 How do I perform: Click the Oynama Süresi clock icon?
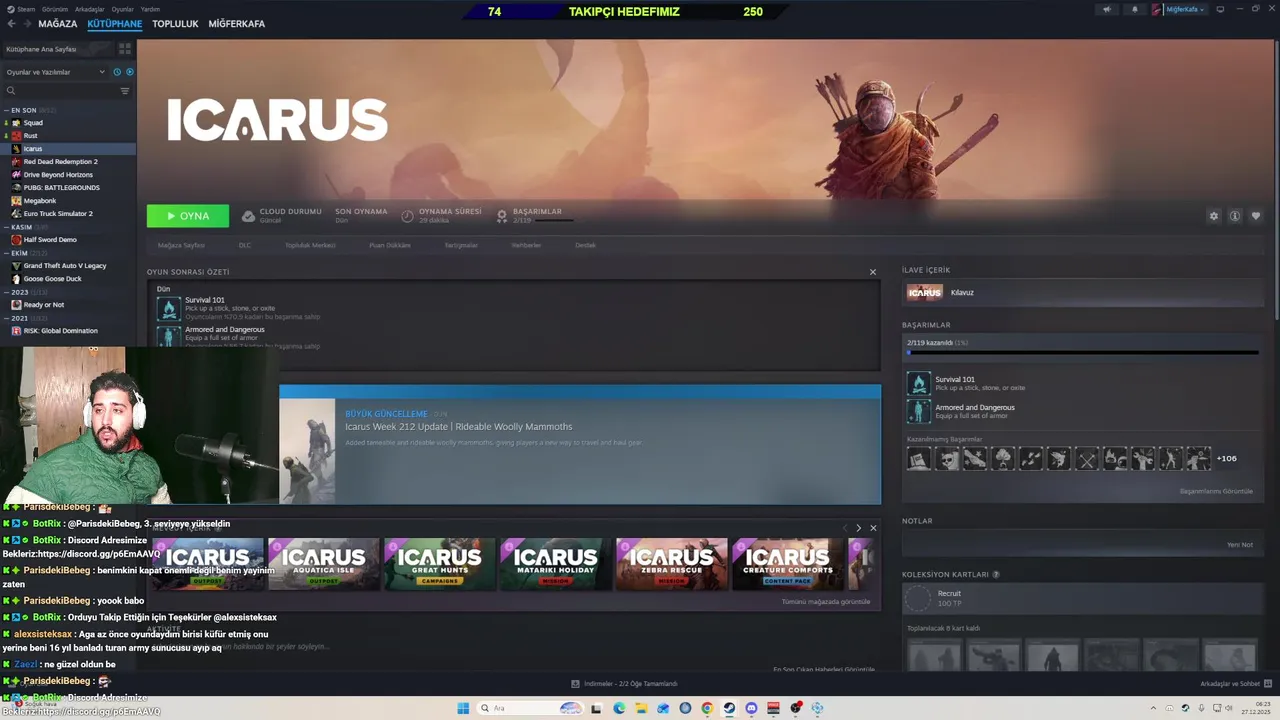[x=407, y=216]
